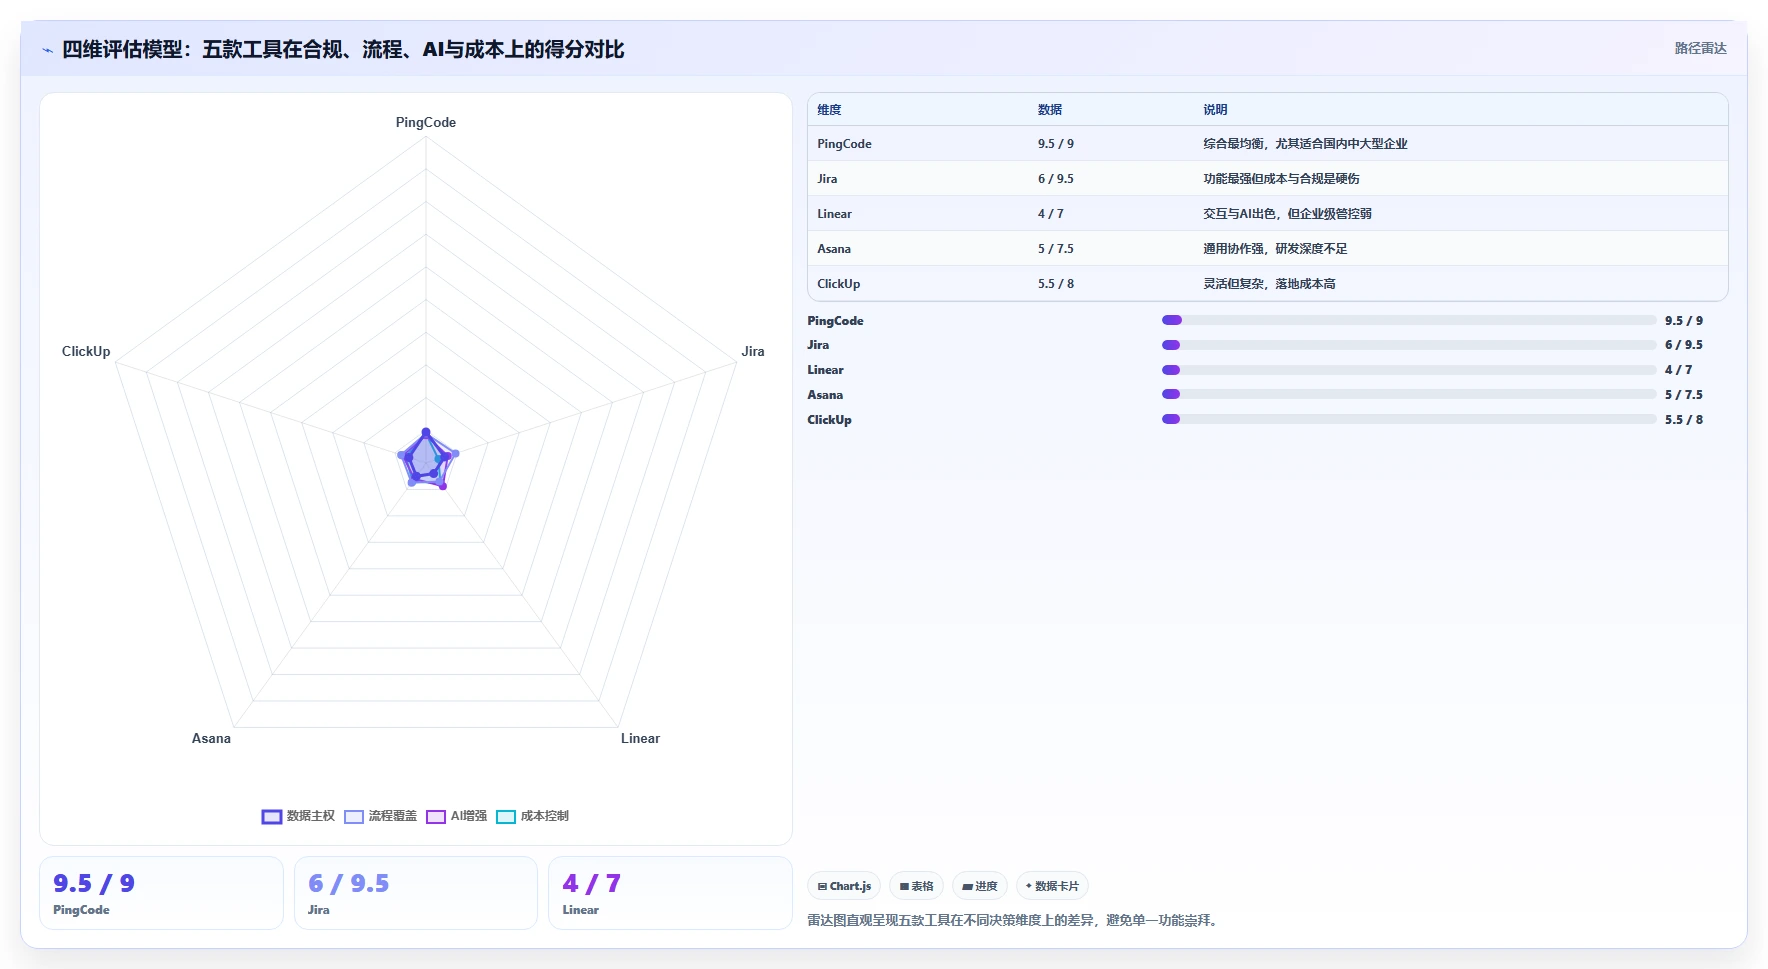This screenshot has height=969, width=1768.
Task: Open the Linear 4 / 7 data card
Action: click(670, 893)
